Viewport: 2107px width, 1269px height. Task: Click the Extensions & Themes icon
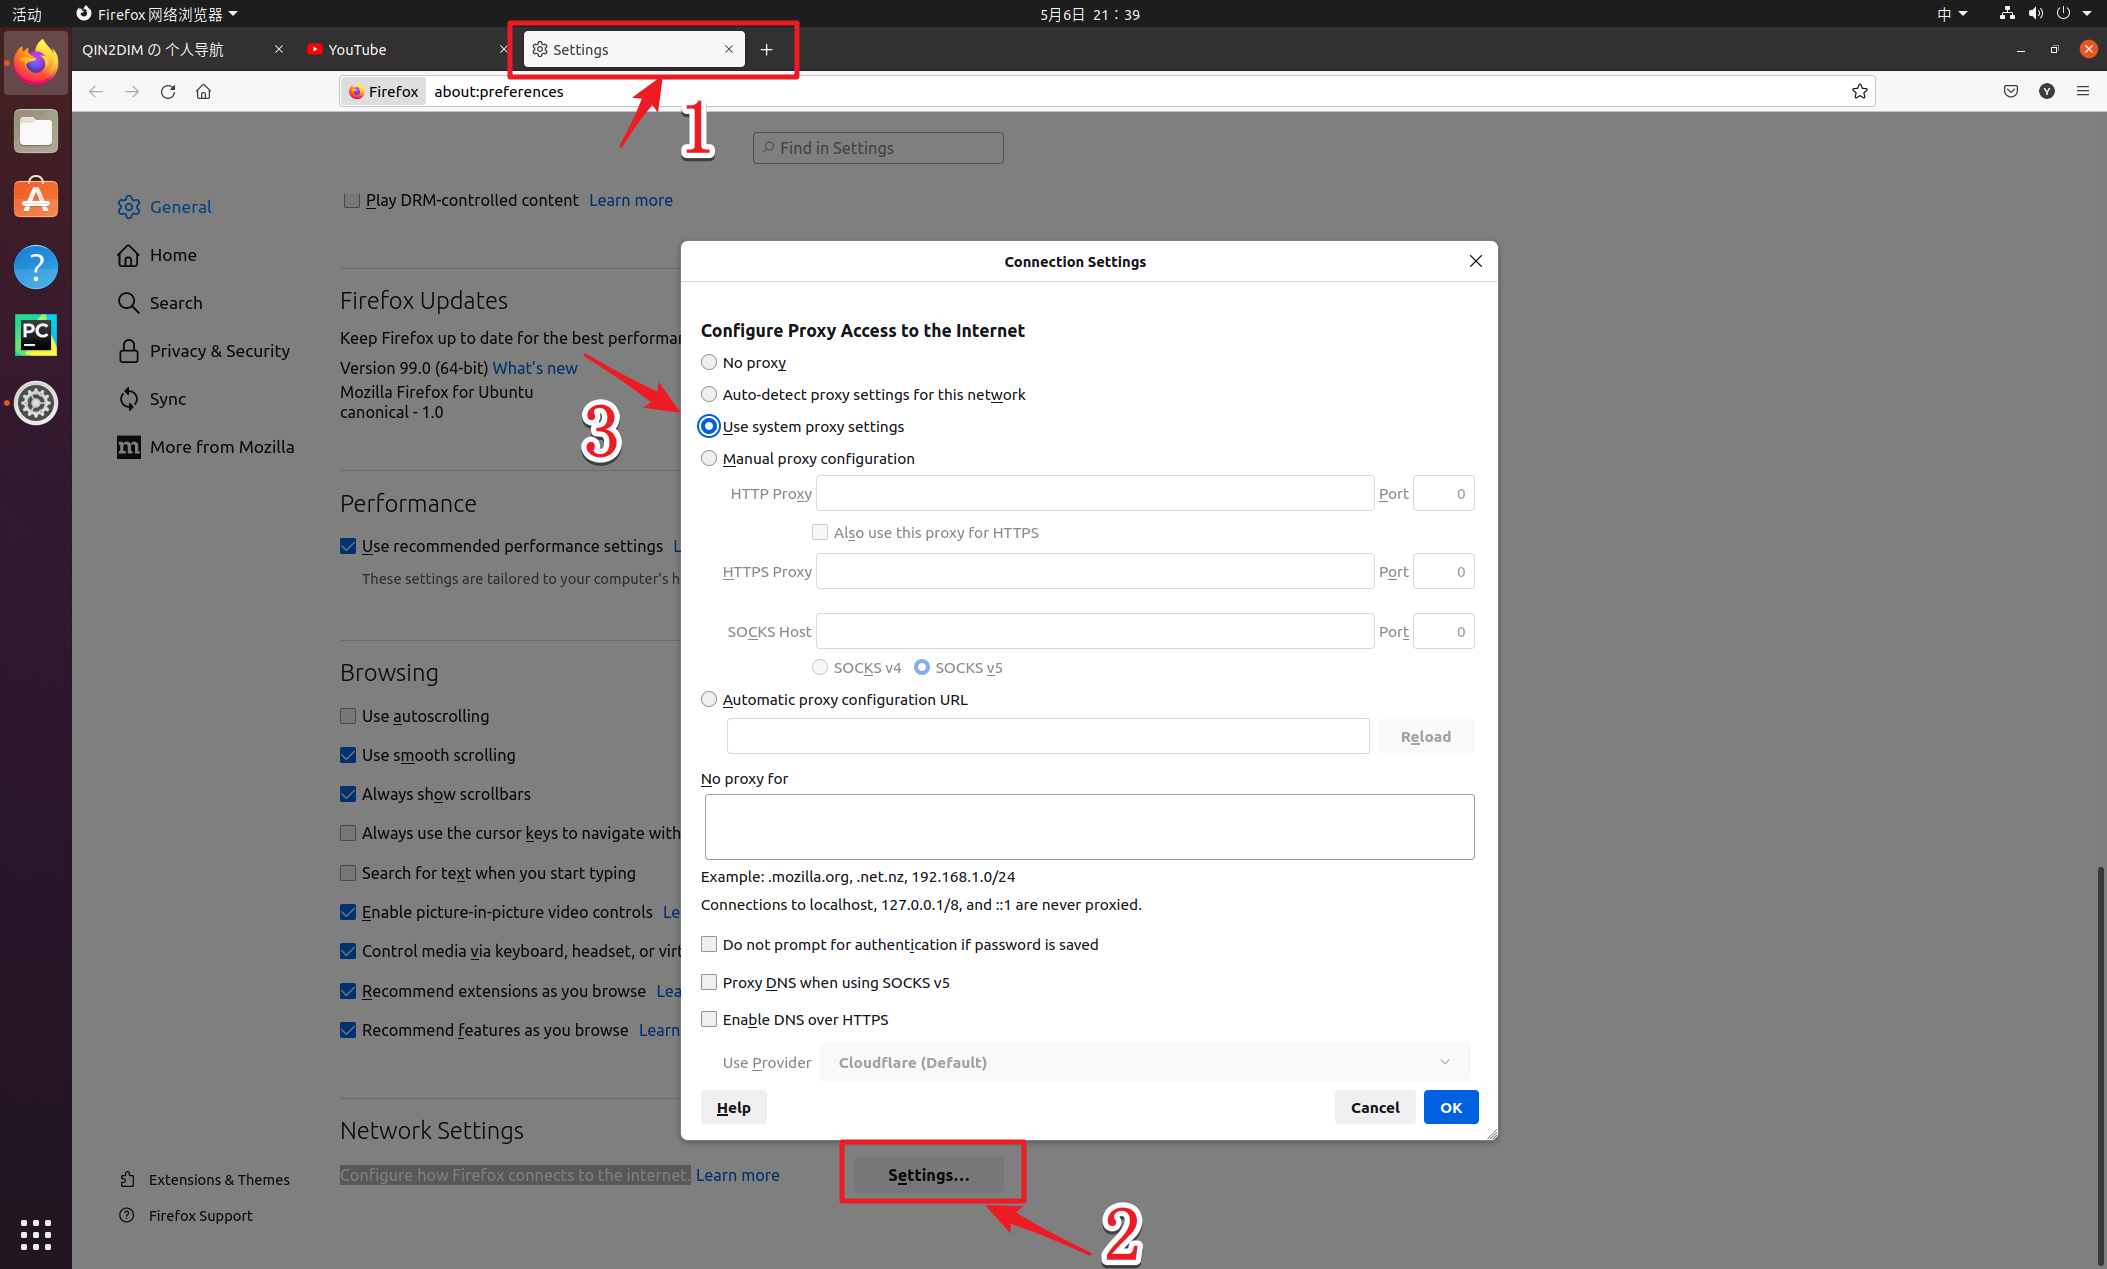(x=128, y=1177)
